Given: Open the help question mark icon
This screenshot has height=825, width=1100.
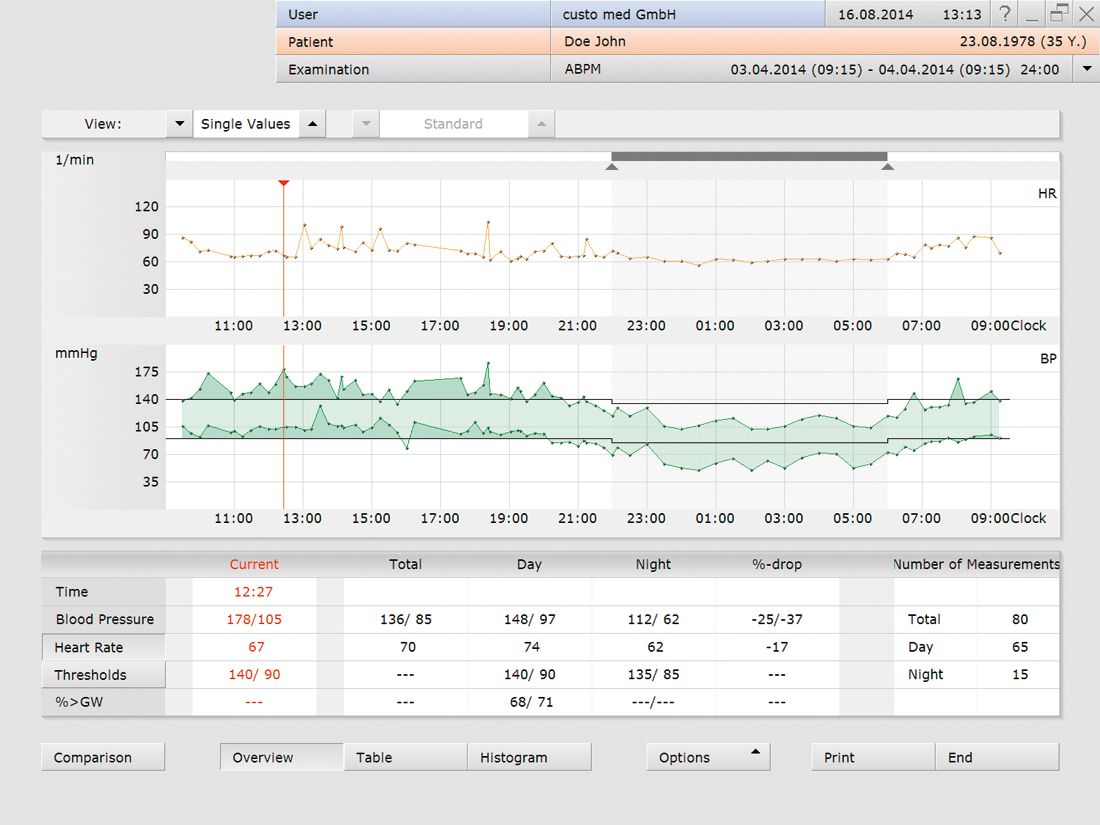Looking at the screenshot, I should point(1005,14).
